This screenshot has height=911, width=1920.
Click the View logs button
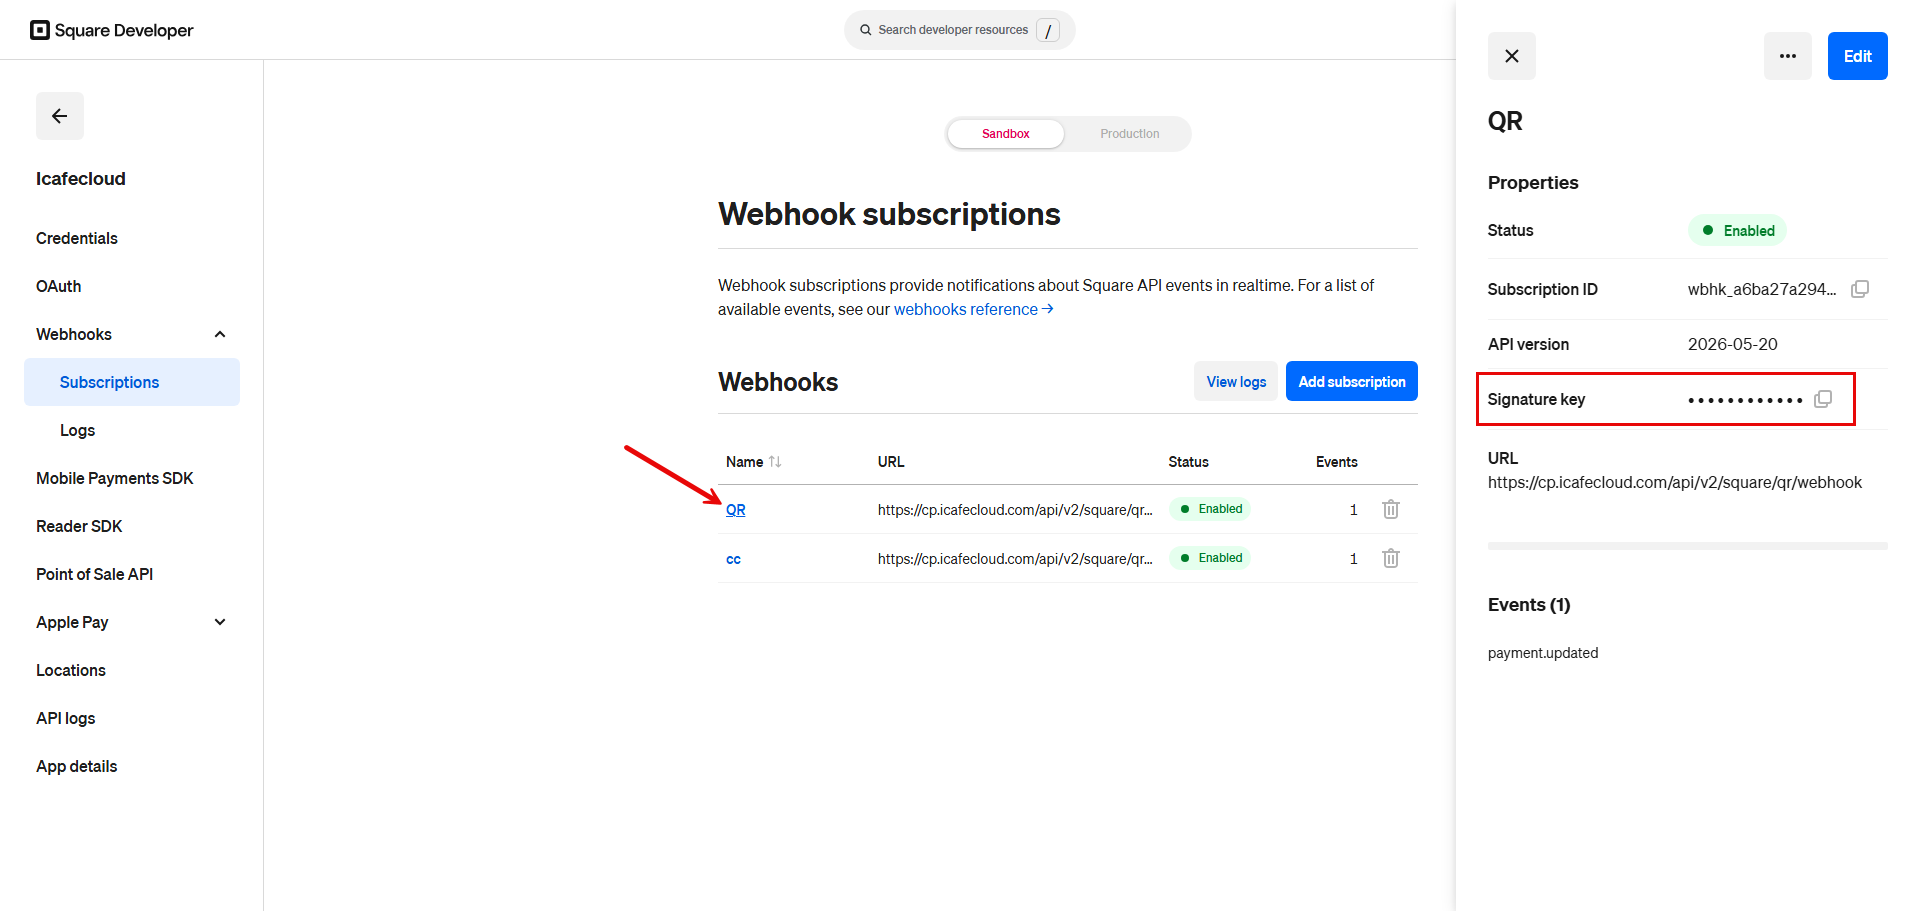1236,381
